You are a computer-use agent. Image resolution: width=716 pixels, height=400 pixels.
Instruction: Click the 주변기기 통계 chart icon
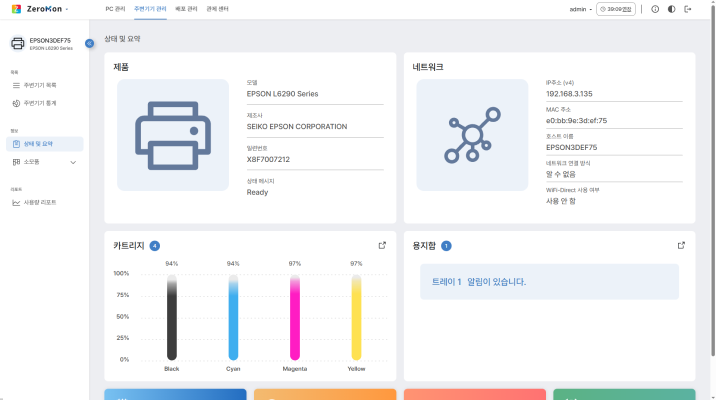pyautogui.click(x=16, y=103)
